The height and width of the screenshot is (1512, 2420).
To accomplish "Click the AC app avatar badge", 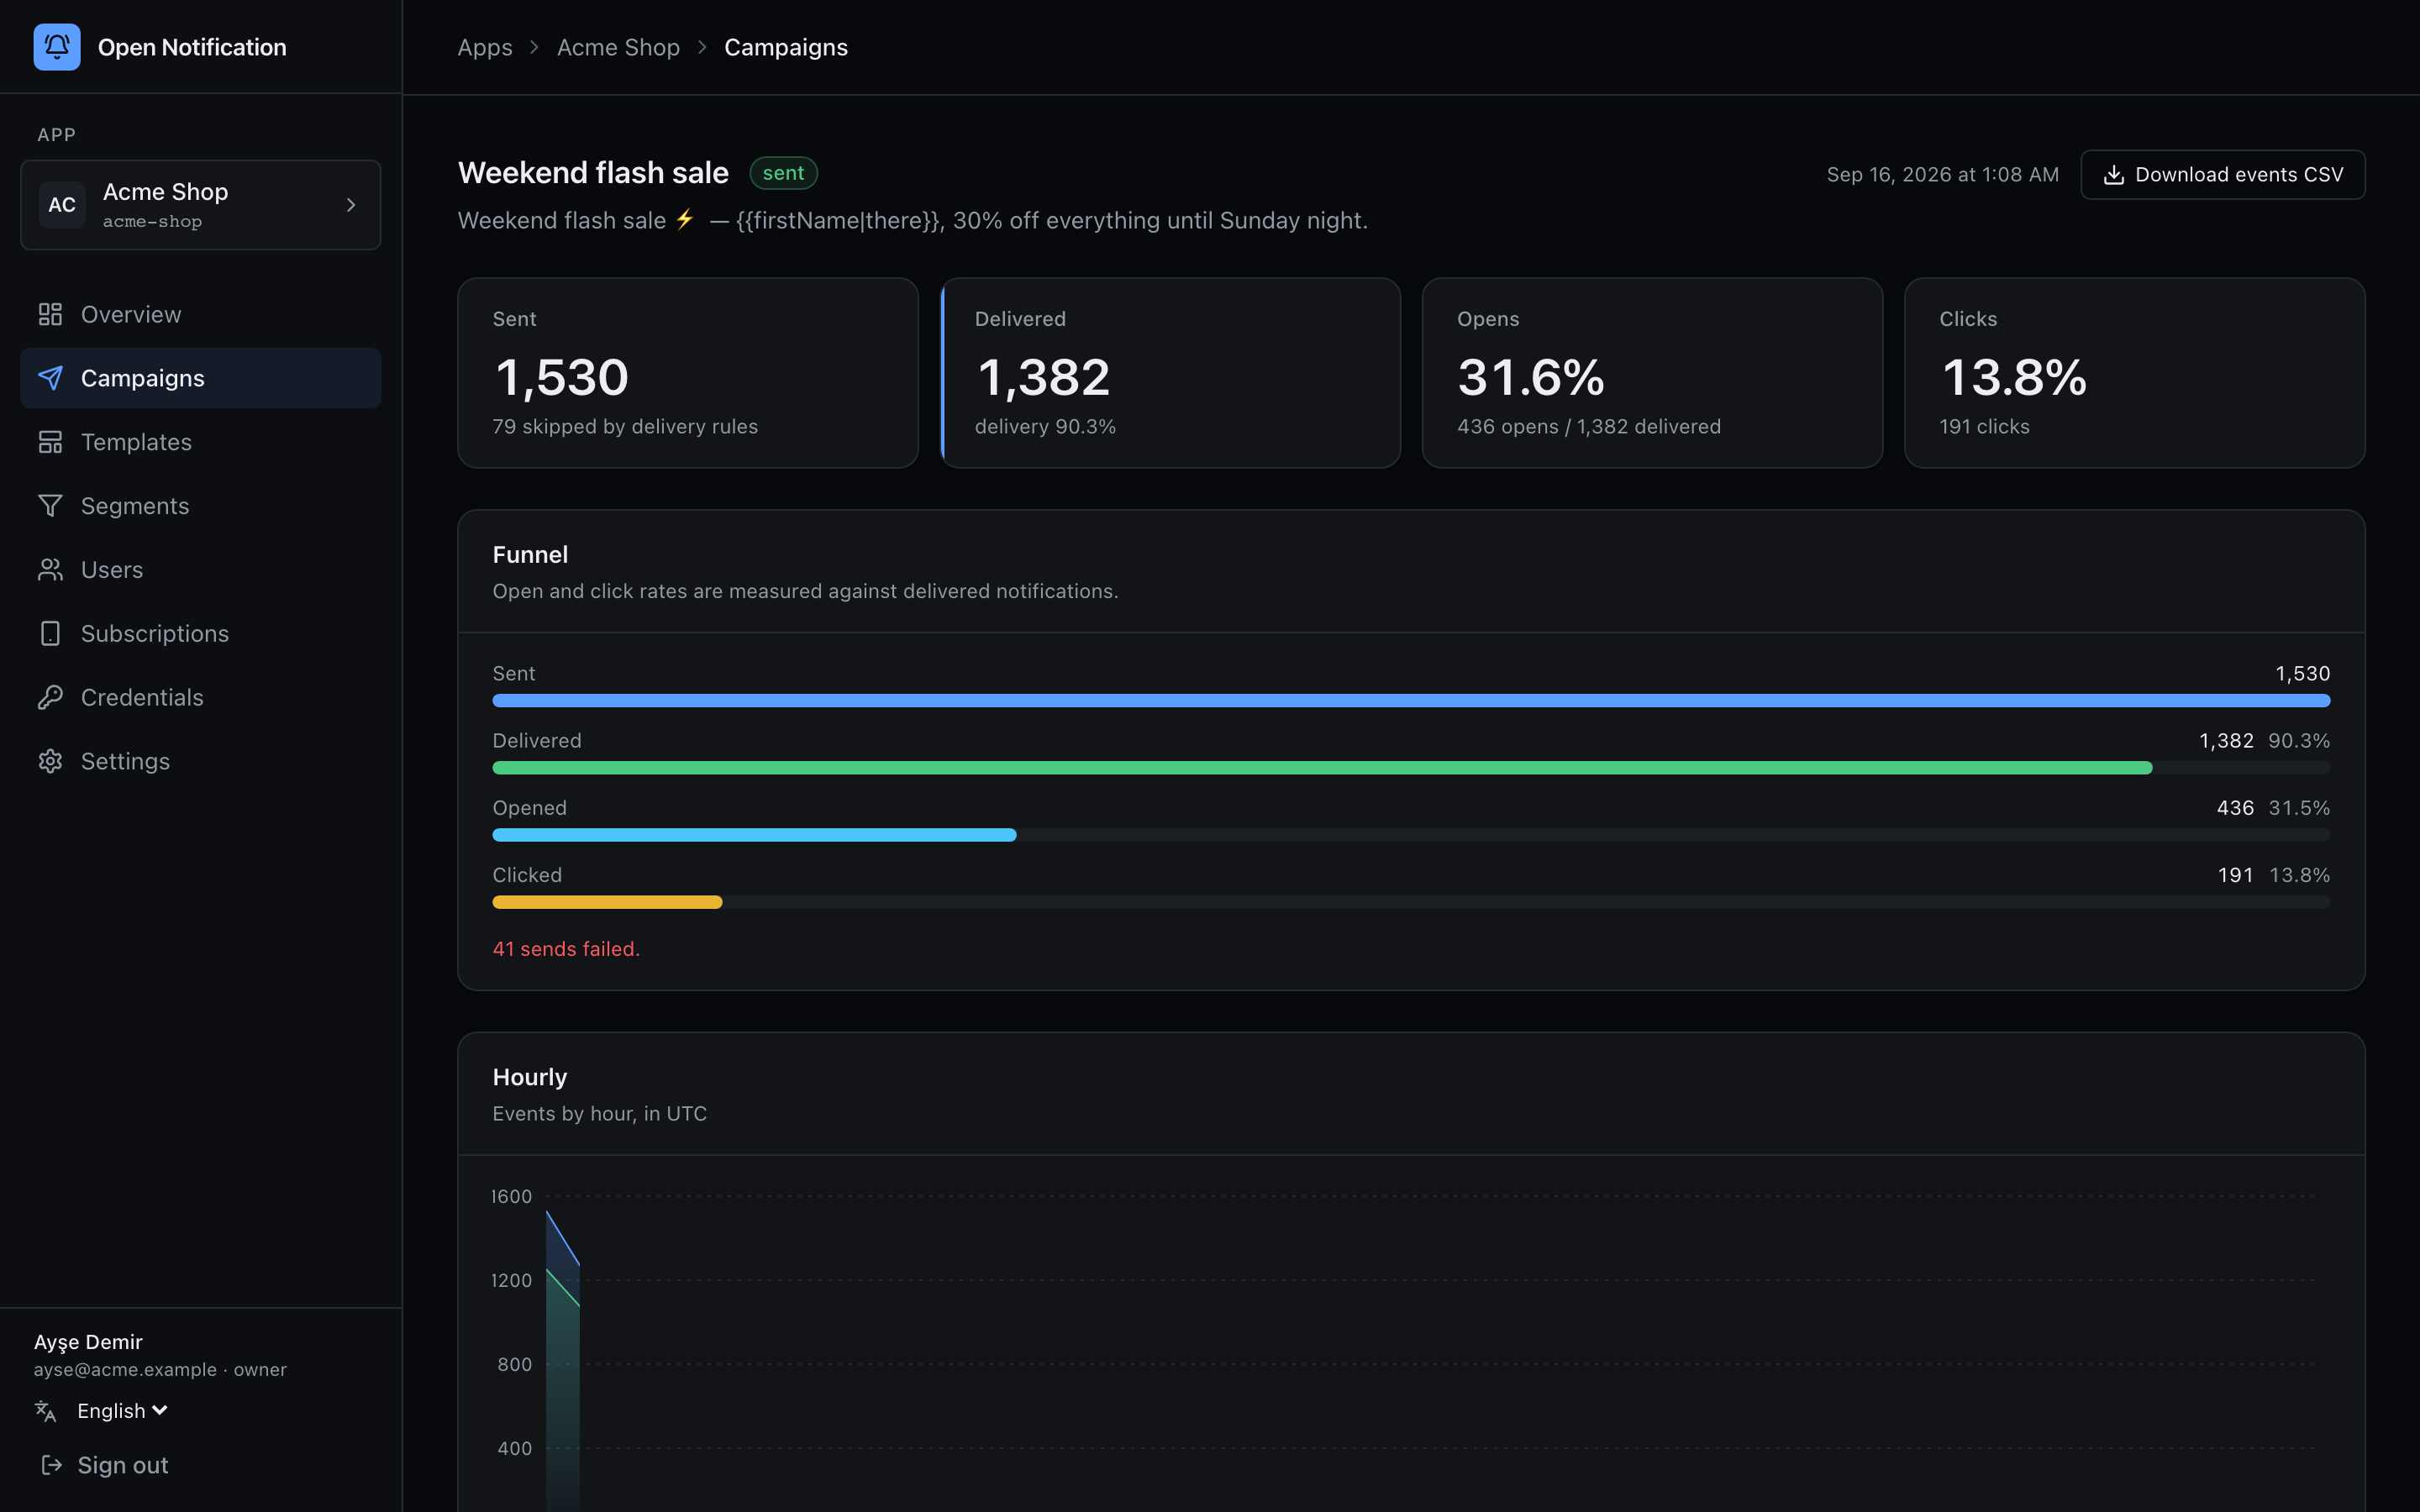I will point(62,205).
